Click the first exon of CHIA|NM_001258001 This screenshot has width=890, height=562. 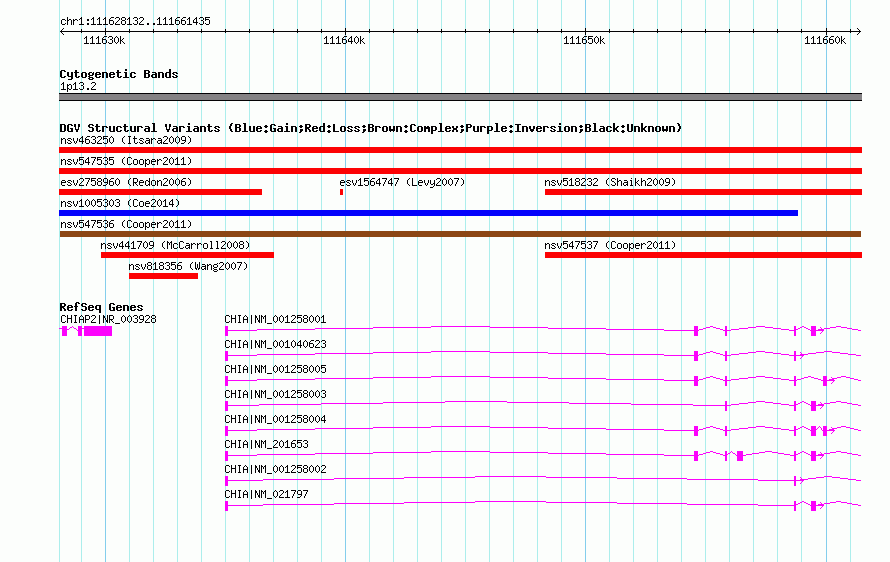pyautogui.click(x=226, y=331)
